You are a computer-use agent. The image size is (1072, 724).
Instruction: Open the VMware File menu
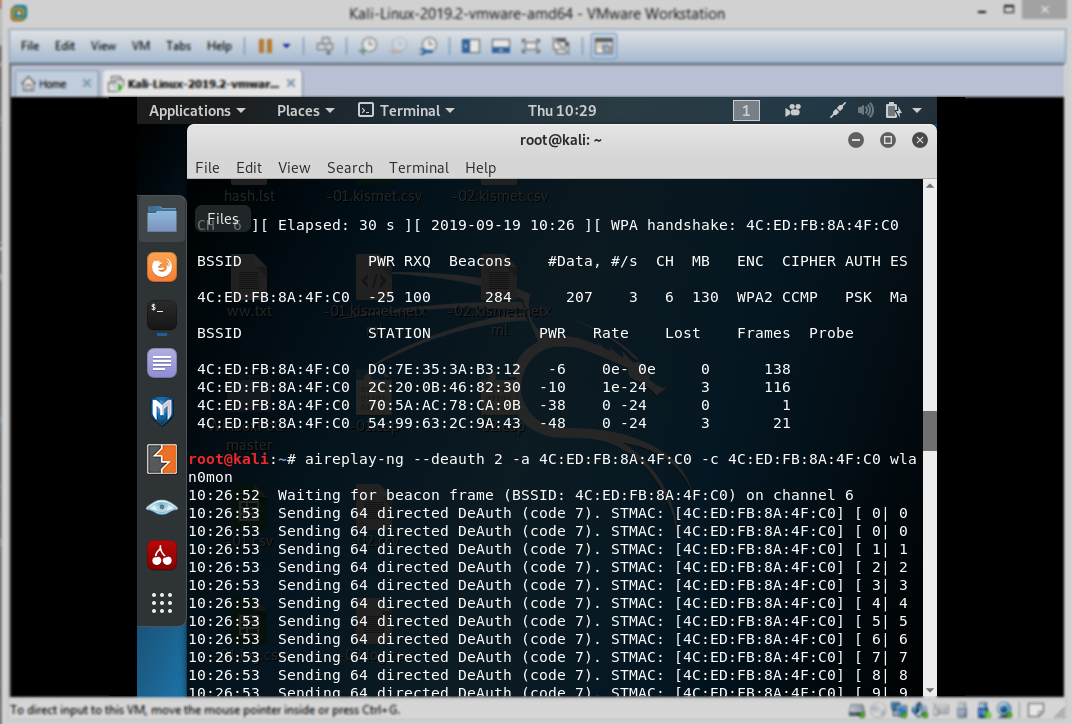pyautogui.click(x=29, y=46)
